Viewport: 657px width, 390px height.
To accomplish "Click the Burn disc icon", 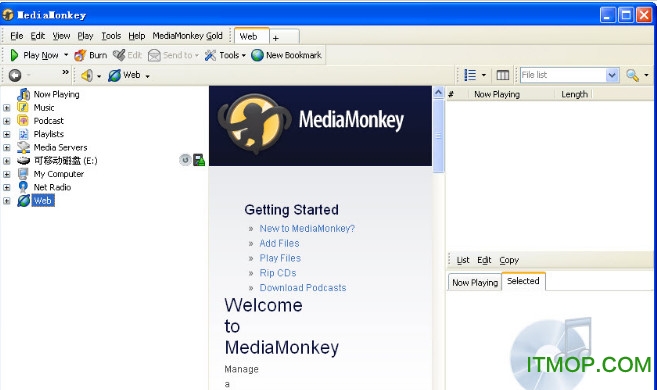I will (x=80, y=55).
